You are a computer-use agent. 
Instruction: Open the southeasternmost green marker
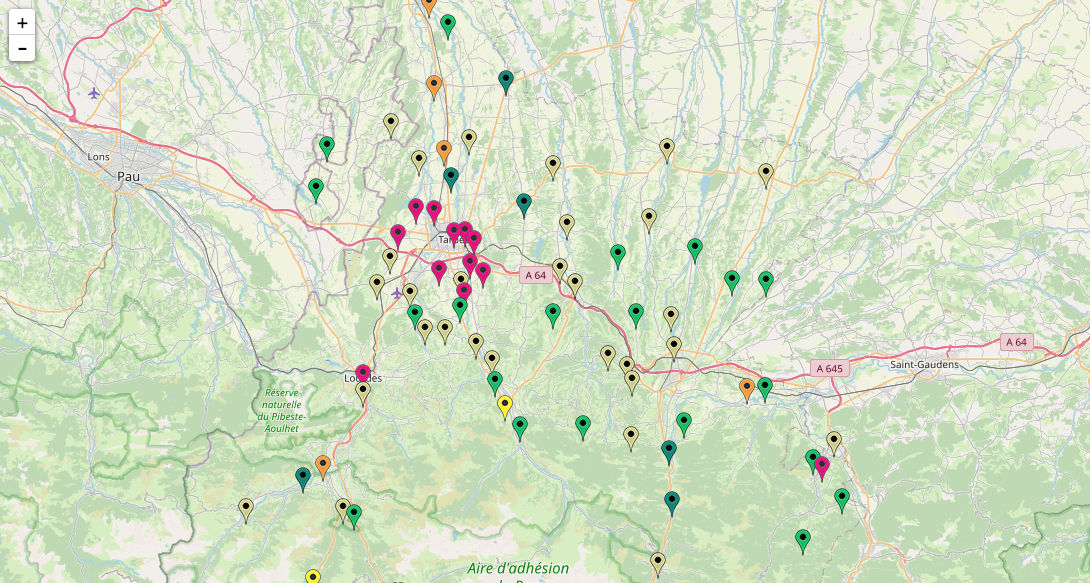pyautogui.click(x=803, y=541)
